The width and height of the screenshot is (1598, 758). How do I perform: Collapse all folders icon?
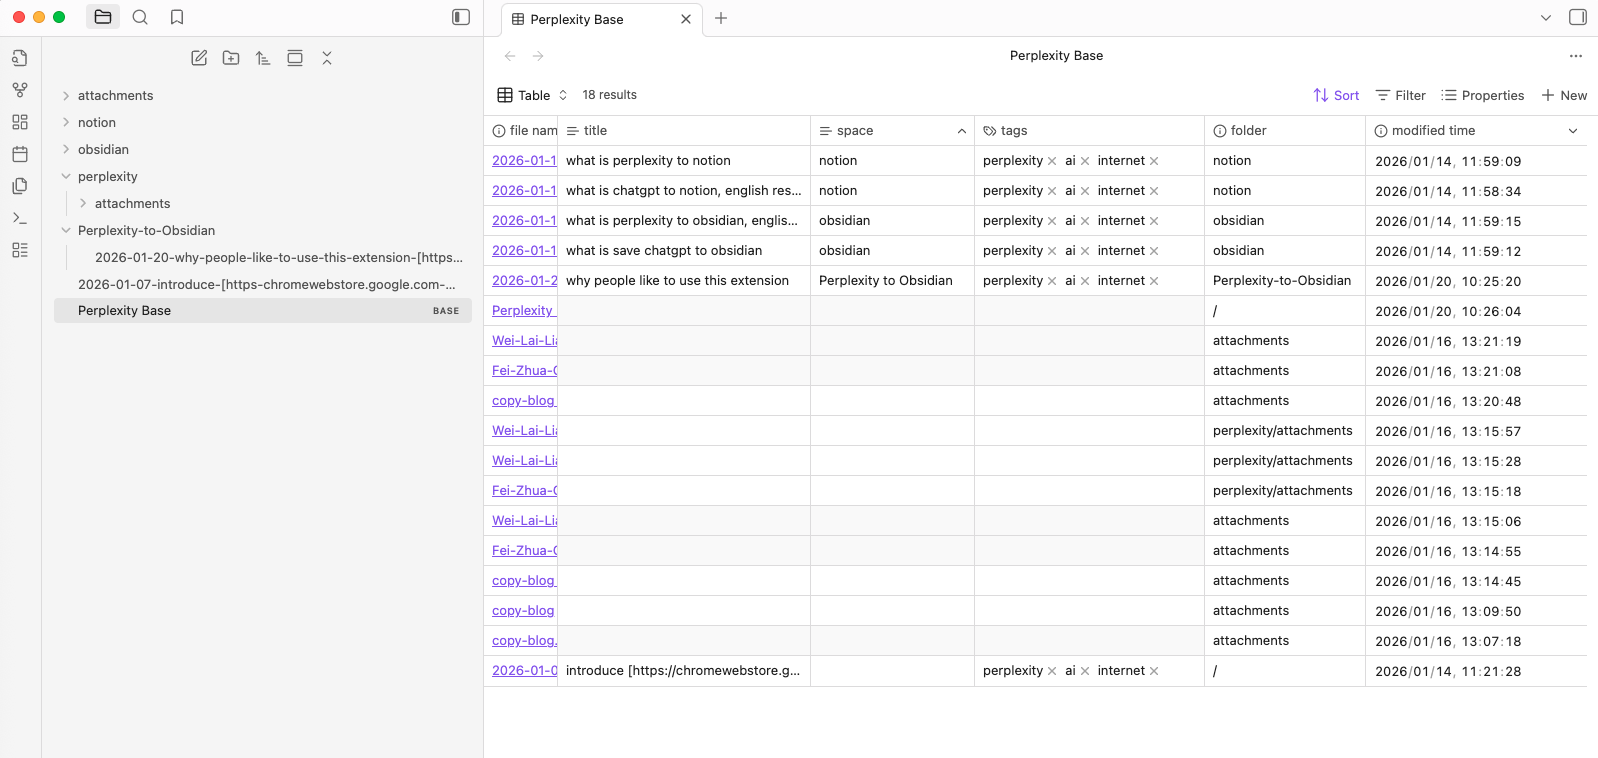pyautogui.click(x=327, y=58)
